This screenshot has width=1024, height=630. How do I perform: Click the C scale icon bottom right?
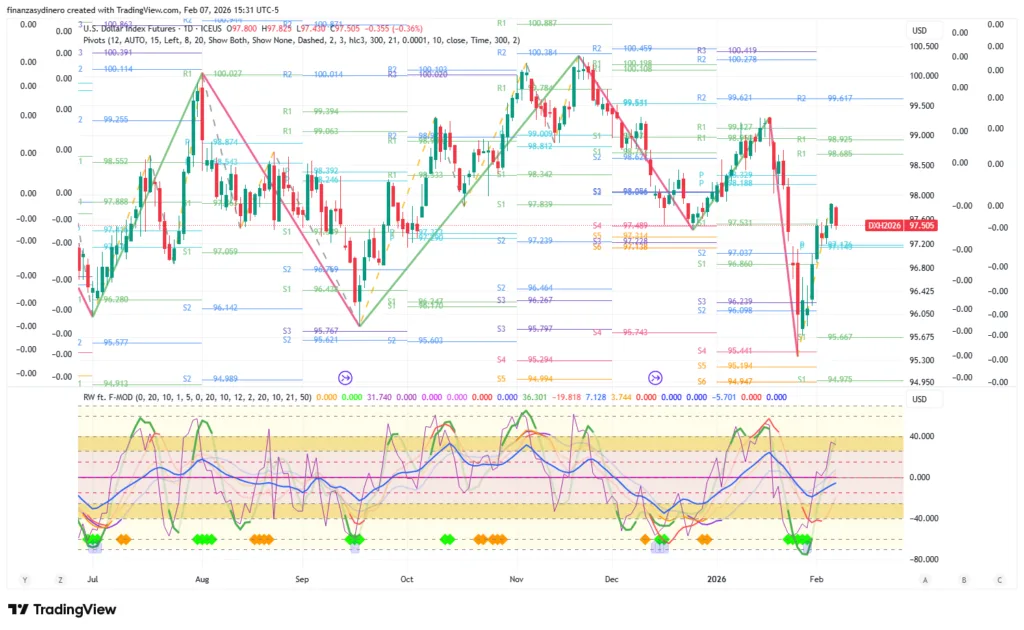[x=999, y=579]
